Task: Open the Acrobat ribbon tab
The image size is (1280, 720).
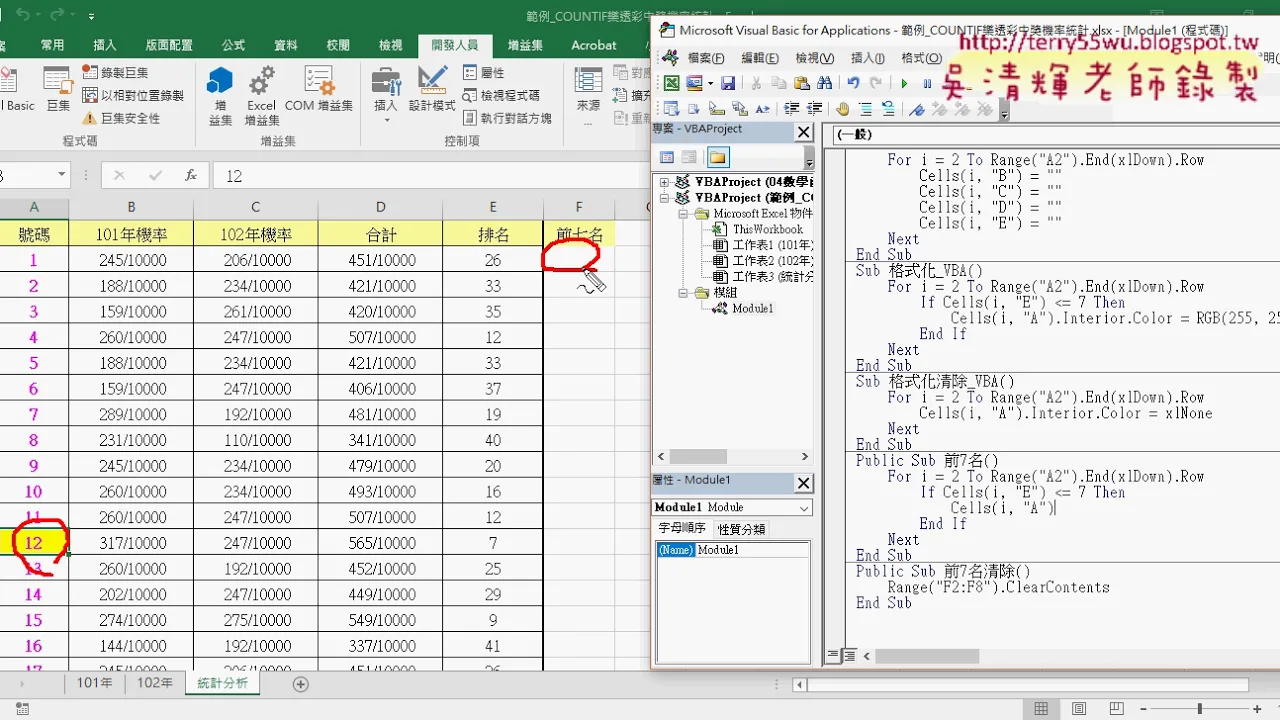Action: (594, 45)
